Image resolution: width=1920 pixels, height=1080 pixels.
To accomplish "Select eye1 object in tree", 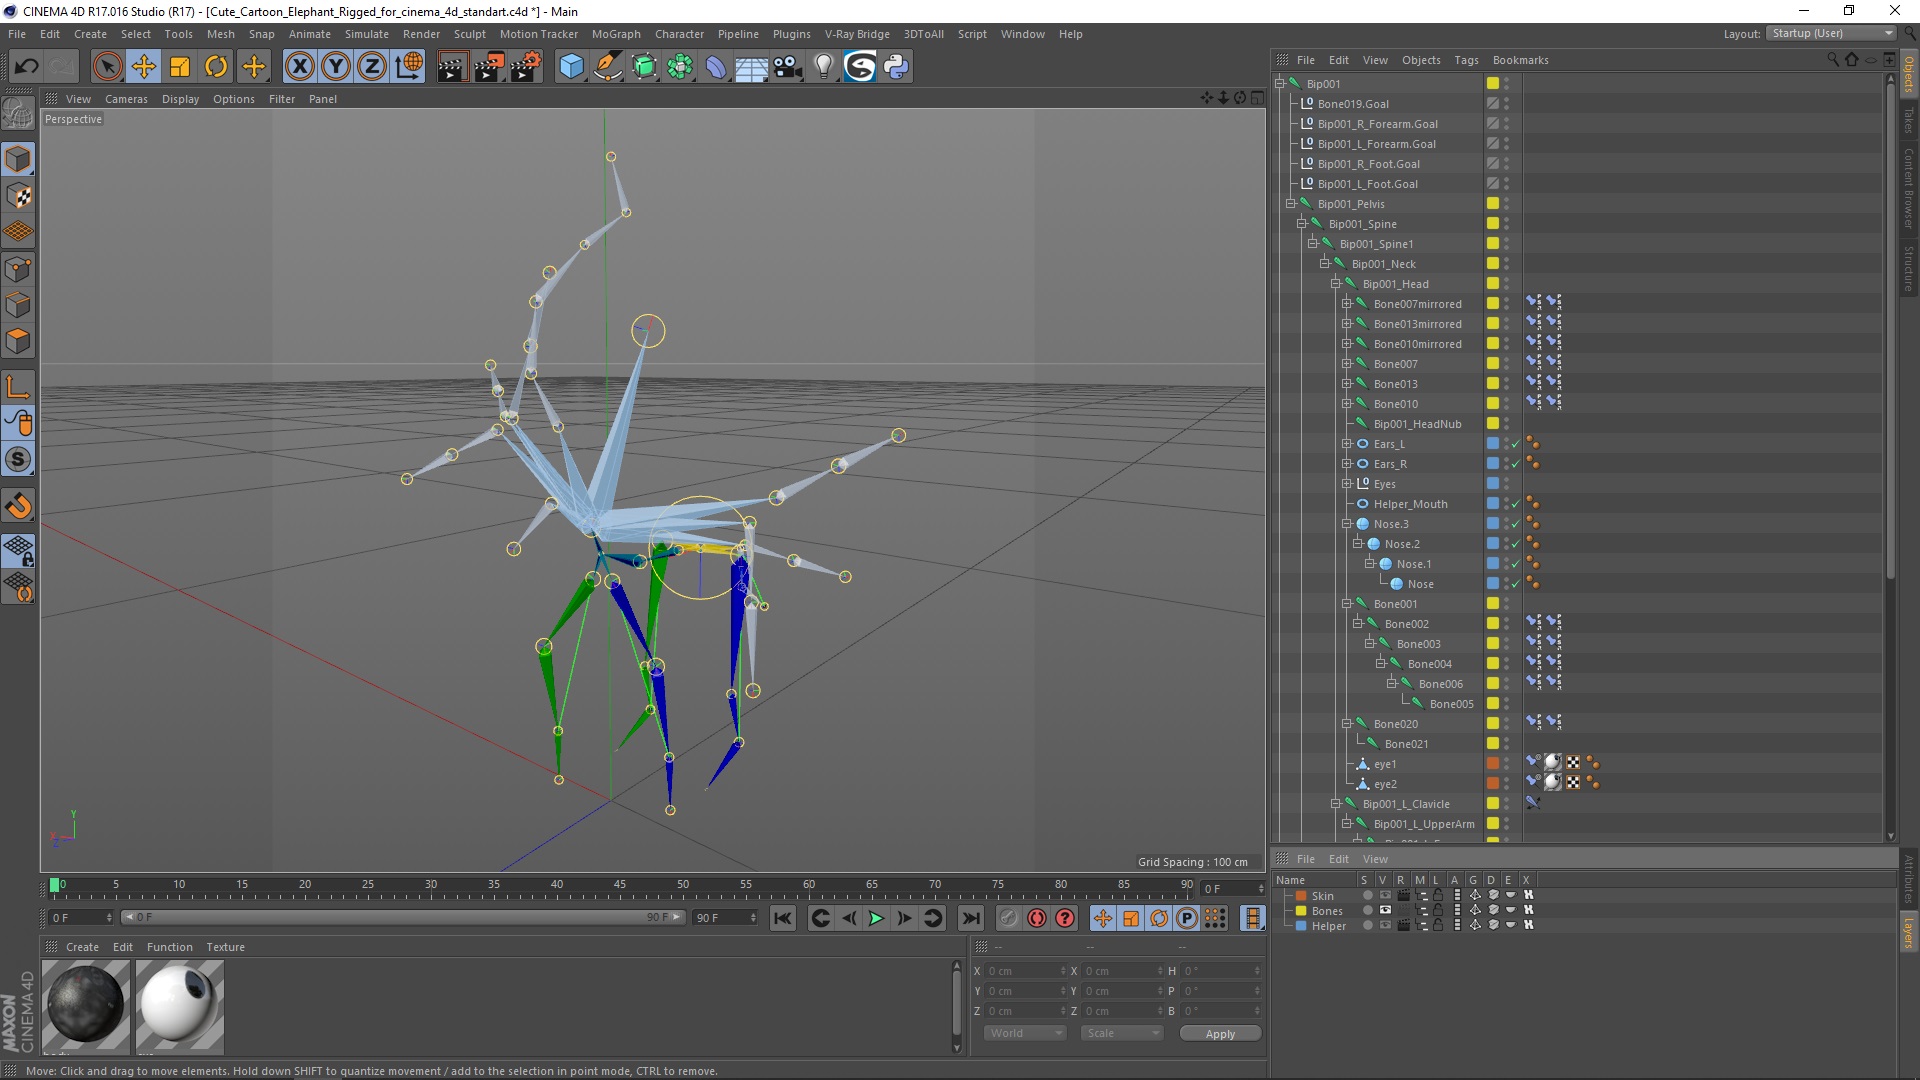I will [1384, 764].
